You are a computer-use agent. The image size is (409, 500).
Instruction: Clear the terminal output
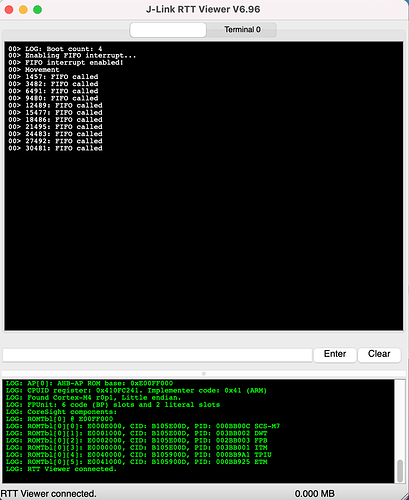(x=379, y=354)
